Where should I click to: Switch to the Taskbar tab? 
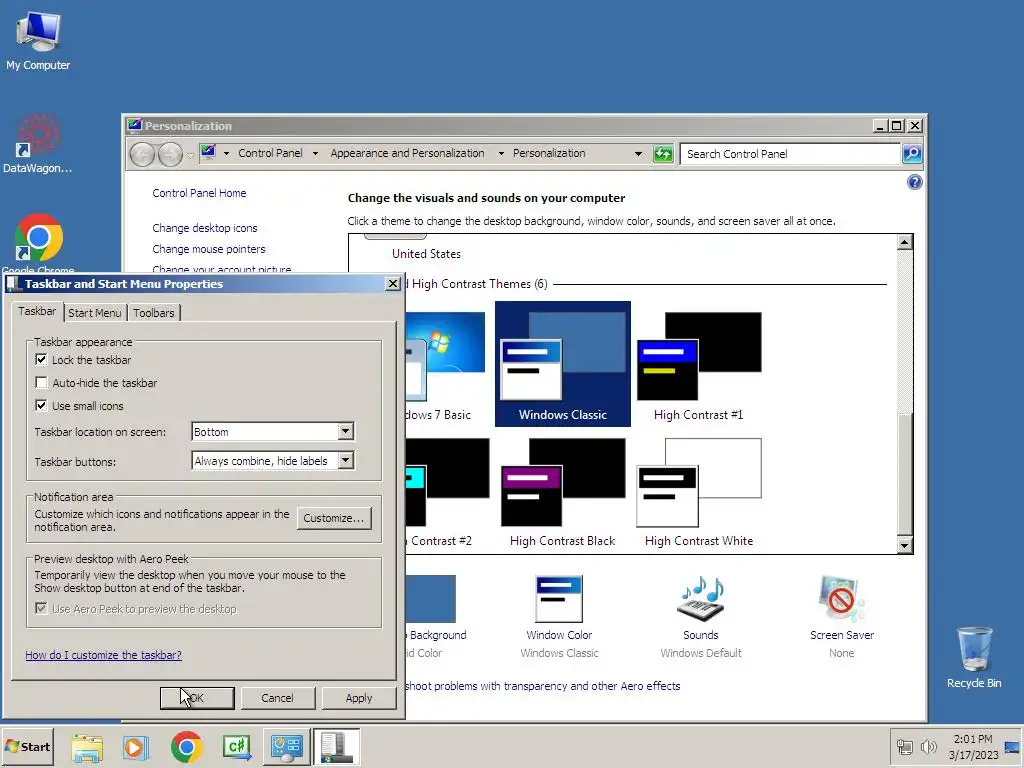click(37, 312)
